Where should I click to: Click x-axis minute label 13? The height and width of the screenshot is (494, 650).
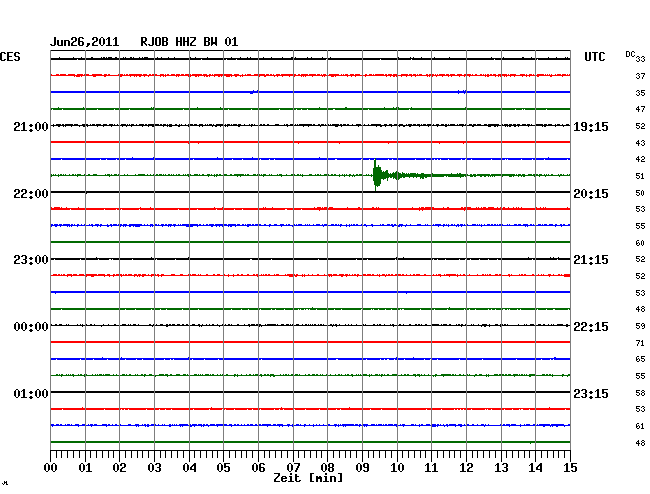[501, 467]
